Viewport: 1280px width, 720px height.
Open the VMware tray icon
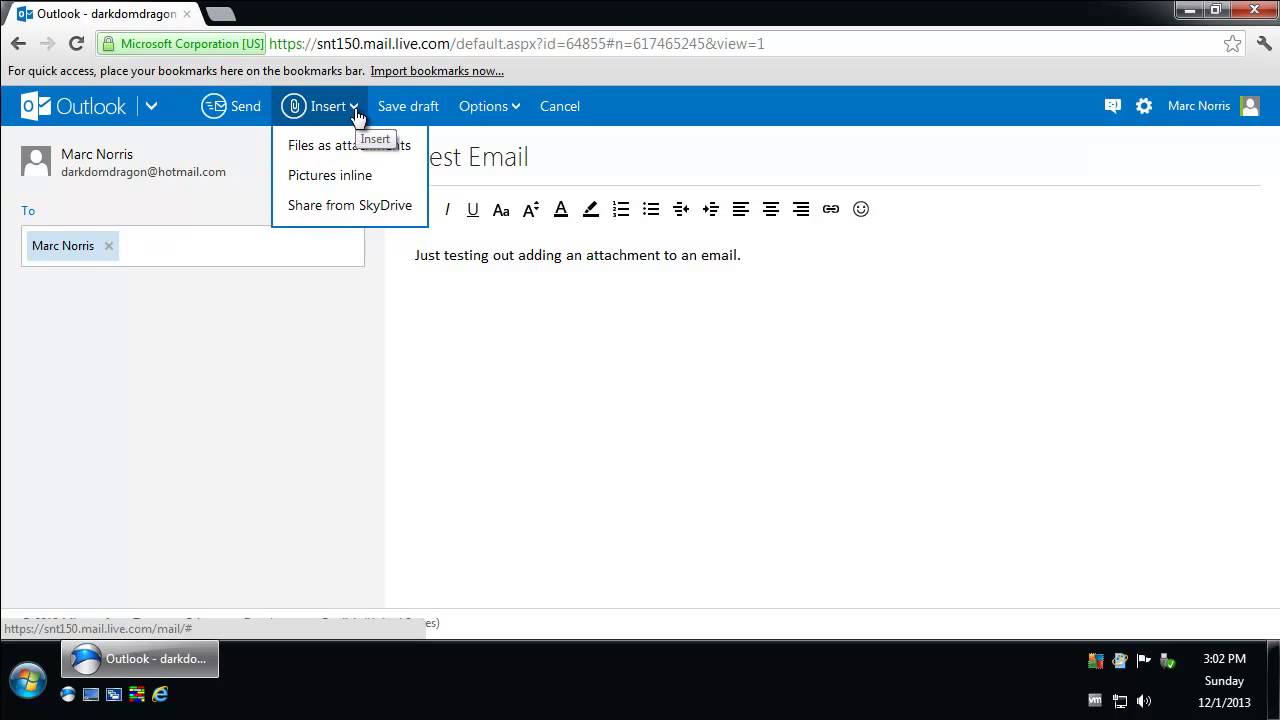[x=1095, y=701]
